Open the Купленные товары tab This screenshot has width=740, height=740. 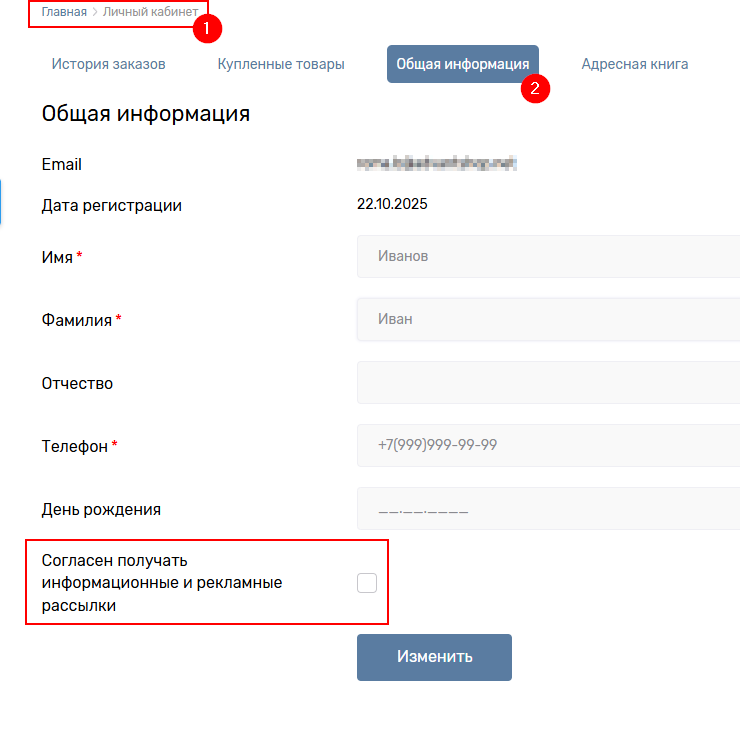pyautogui.click(x=281, y=64)
